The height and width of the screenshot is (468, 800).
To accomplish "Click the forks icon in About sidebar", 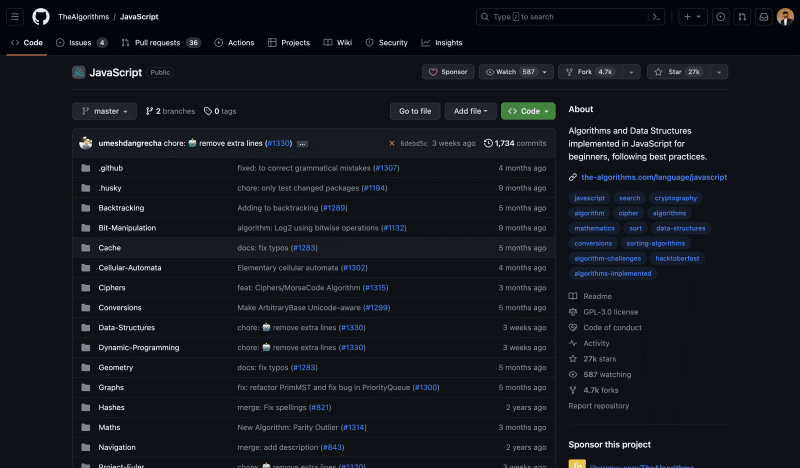I will (573, 390).
